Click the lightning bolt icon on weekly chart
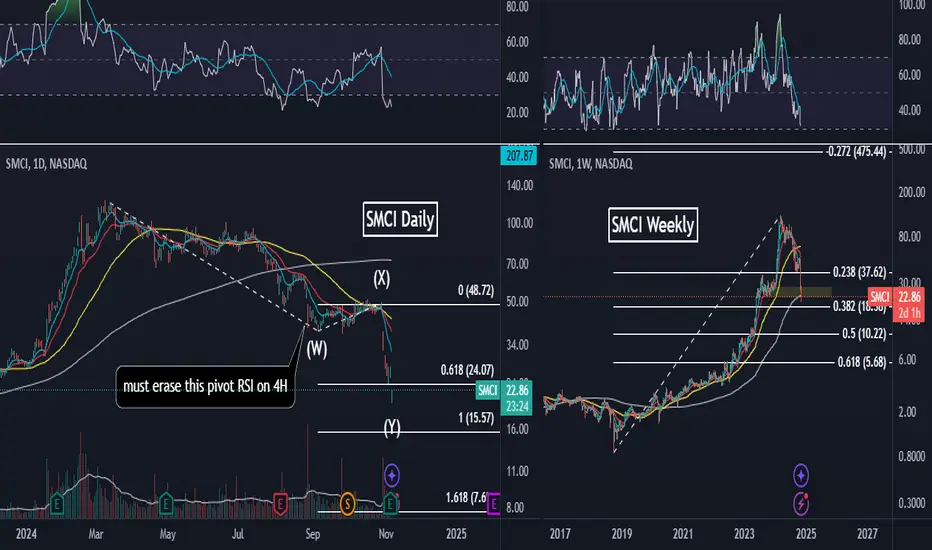 pyautogui.click(x=801, y=503)
